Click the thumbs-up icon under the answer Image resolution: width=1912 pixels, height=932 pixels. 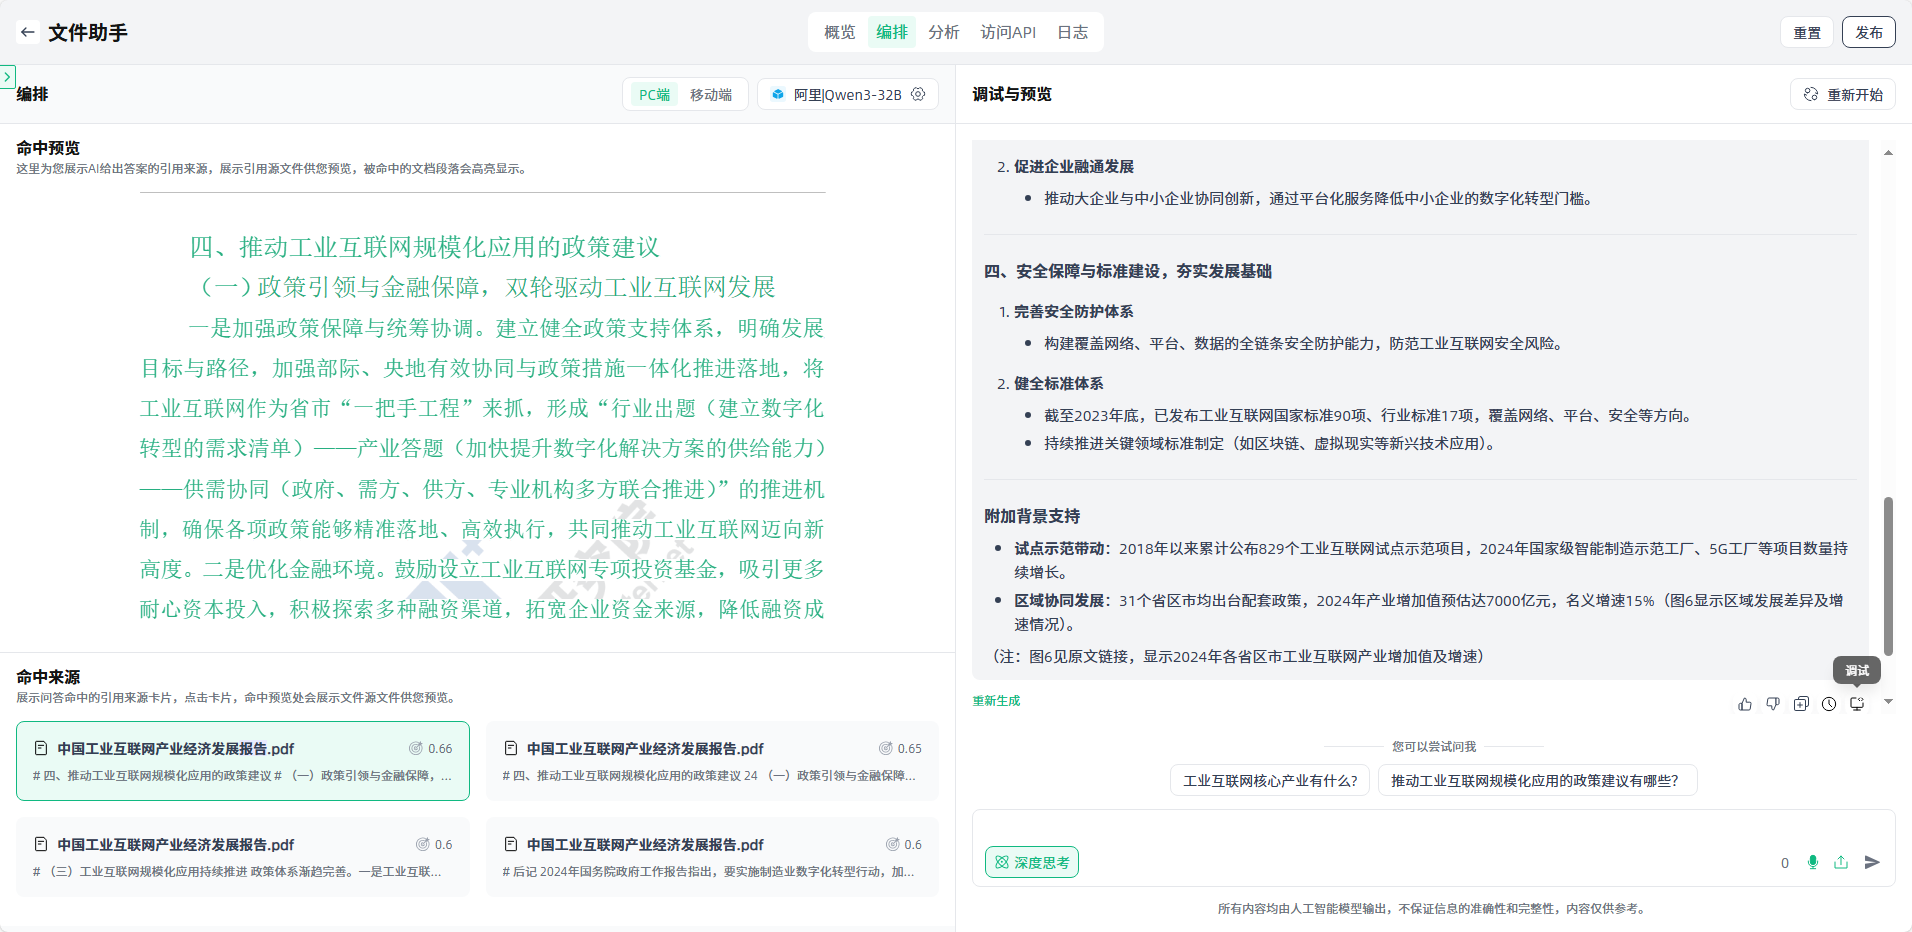(1745, 704)
